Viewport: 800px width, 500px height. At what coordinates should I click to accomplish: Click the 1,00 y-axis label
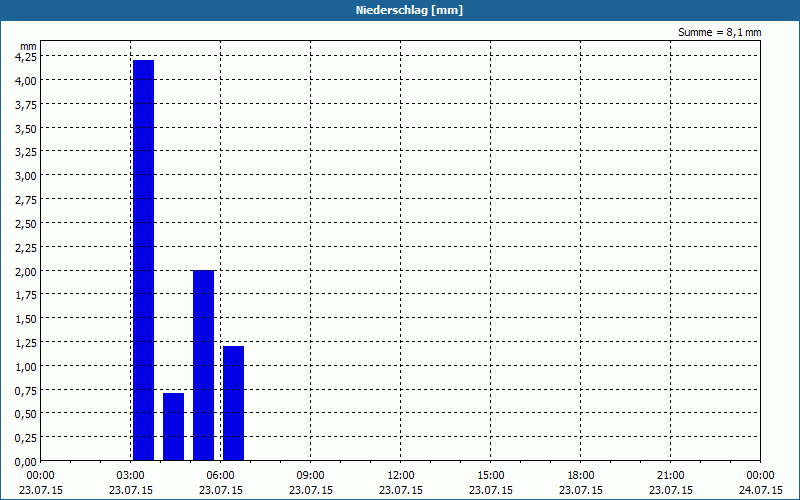(26, 366)
